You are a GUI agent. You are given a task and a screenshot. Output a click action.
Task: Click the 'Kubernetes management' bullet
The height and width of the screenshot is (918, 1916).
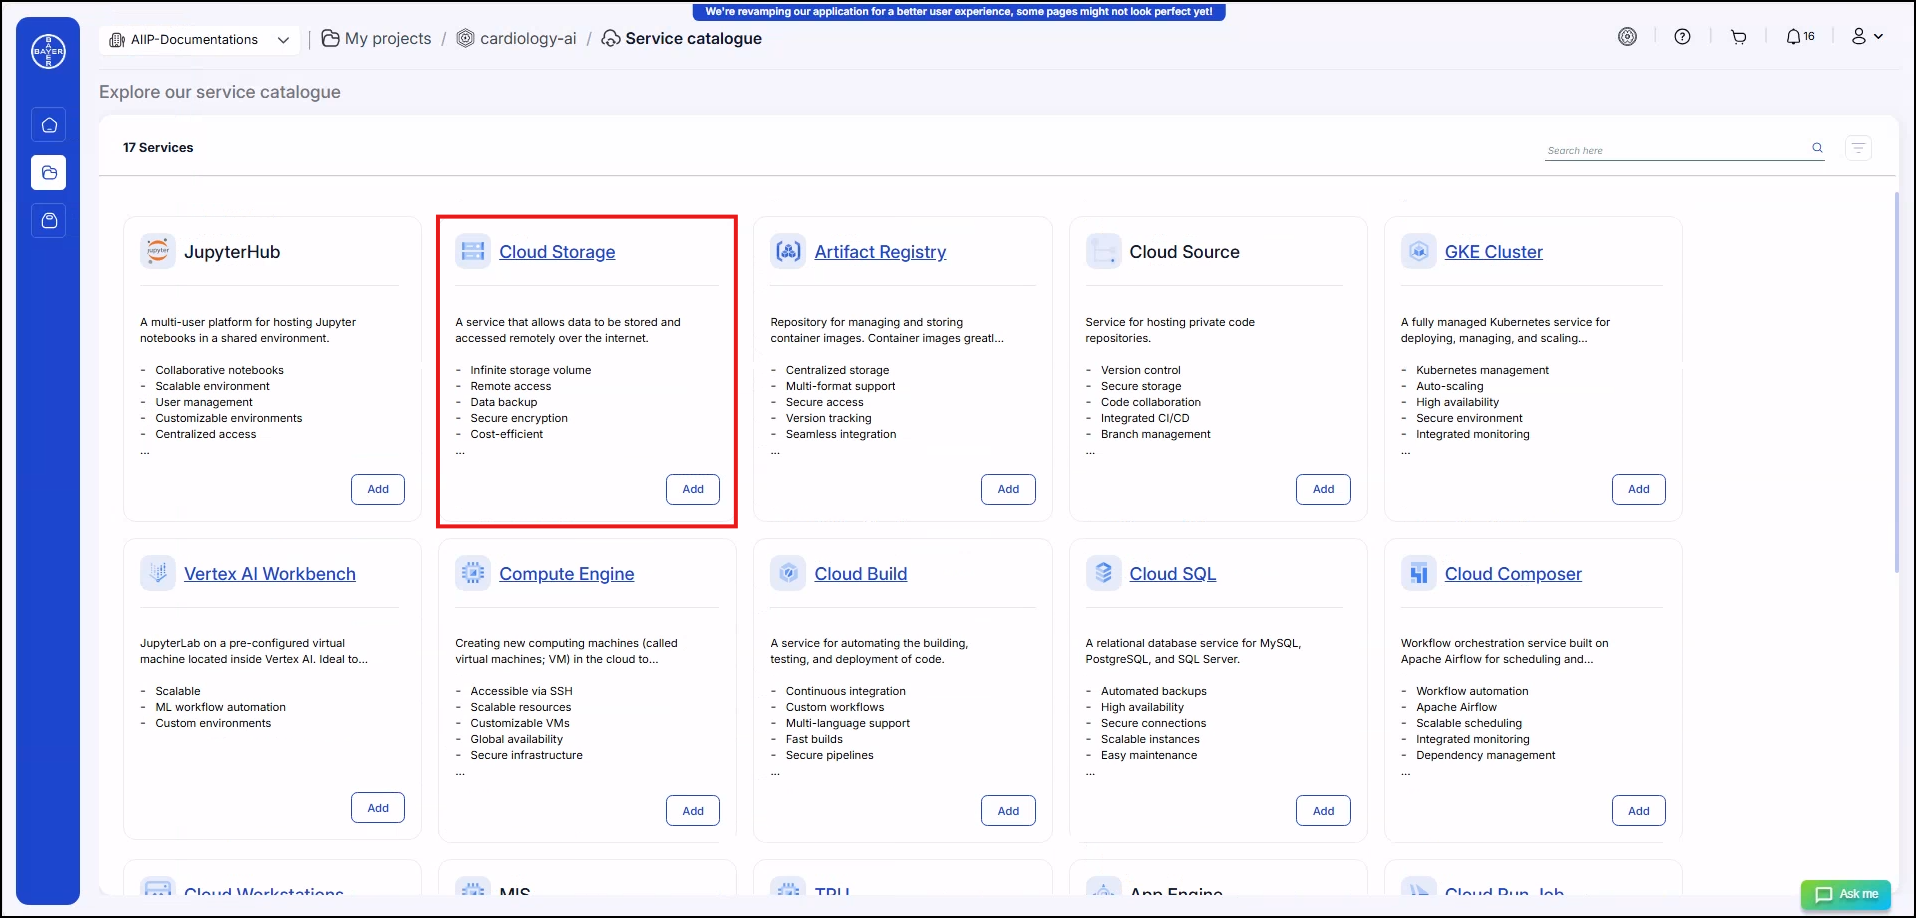[x=1482, y=370]
